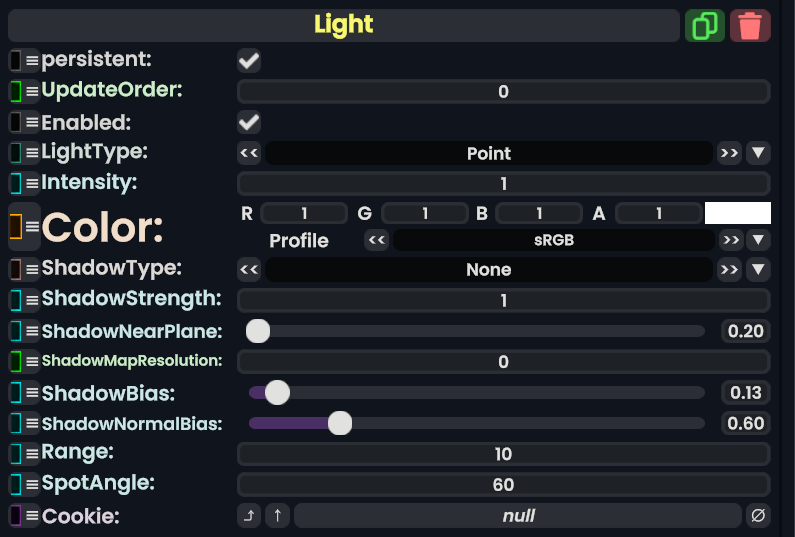This screenshot has width=795, height=537.
Task: Switch LightType to next value
Action: tap(729, 153)
